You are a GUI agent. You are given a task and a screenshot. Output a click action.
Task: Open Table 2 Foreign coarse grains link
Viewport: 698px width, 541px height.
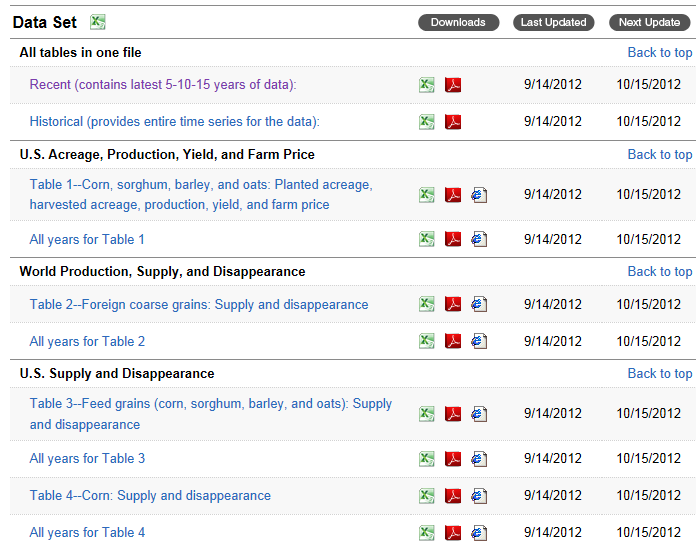tap(199, 304)
